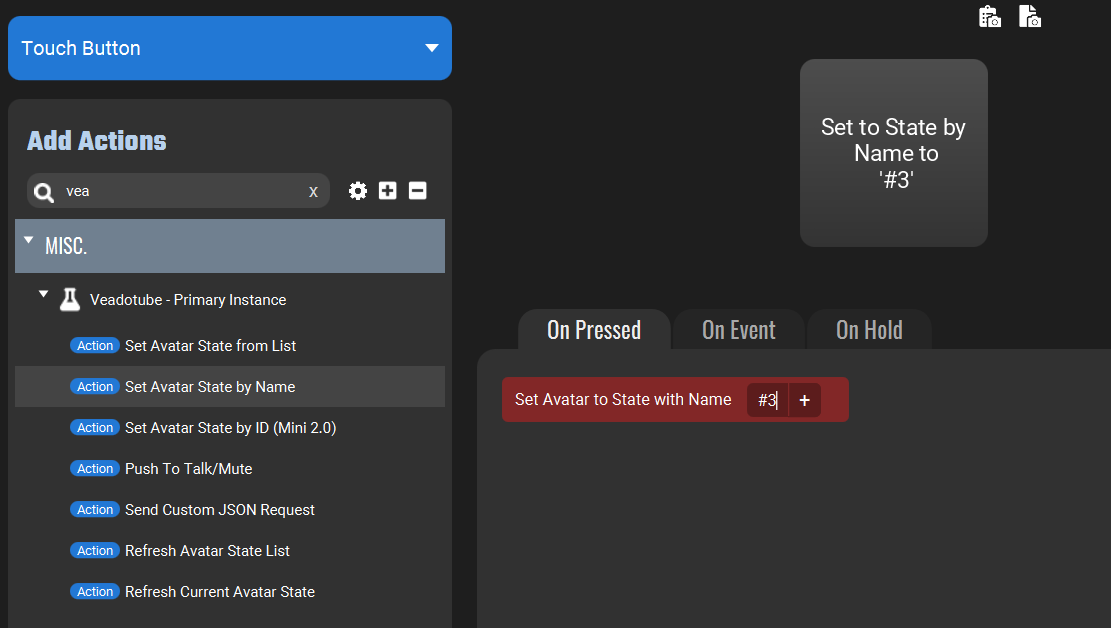1111x628 pixels.
Task: Open action list settings gear
Action: tap(358, 191)
